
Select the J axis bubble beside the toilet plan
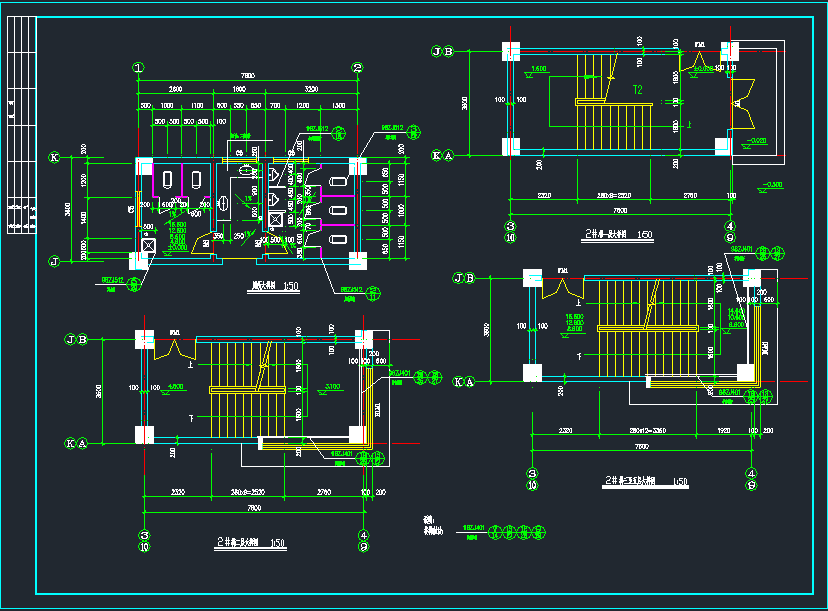(55, 262)
